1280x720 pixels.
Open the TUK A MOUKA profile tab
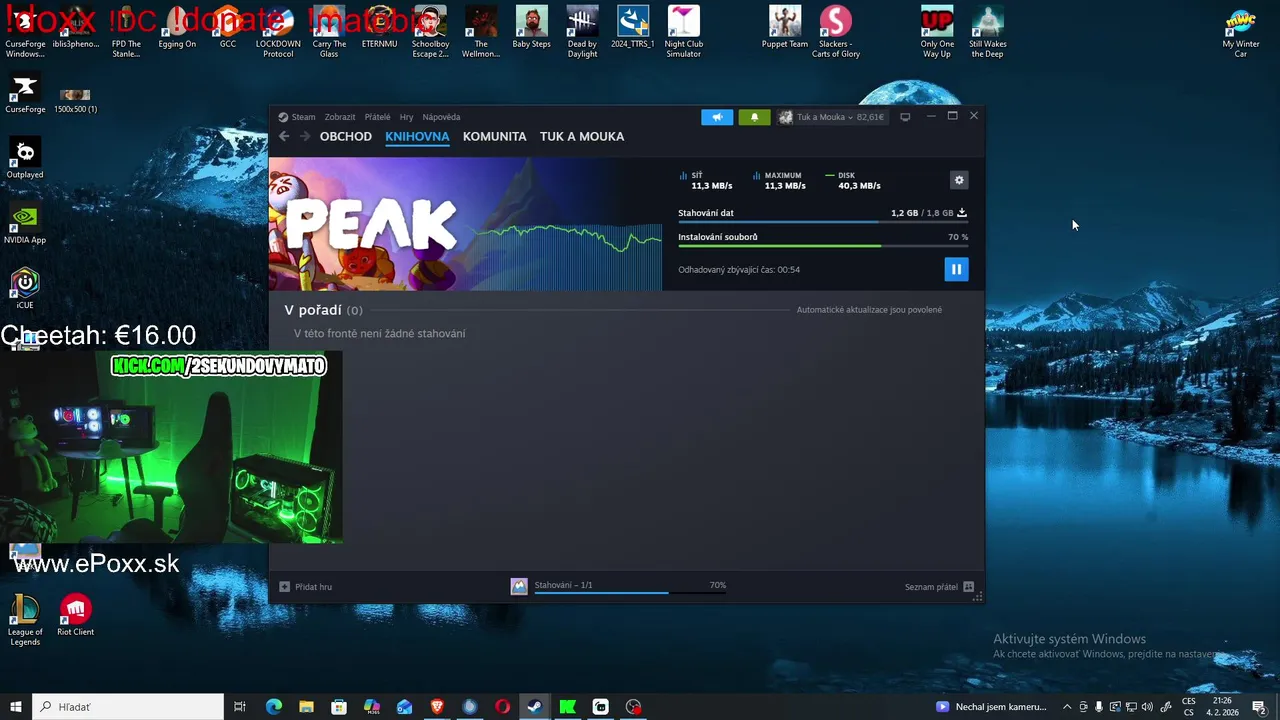pos(582,136)
